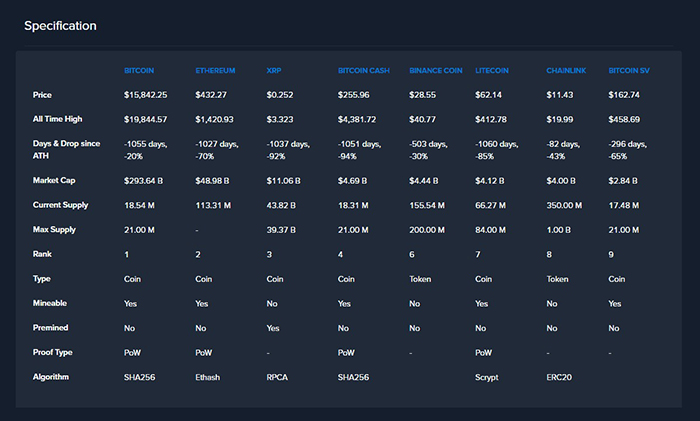700x421 pixels.
Task: Select Litecoin price $62.14
Action: (x=488, y=95)
